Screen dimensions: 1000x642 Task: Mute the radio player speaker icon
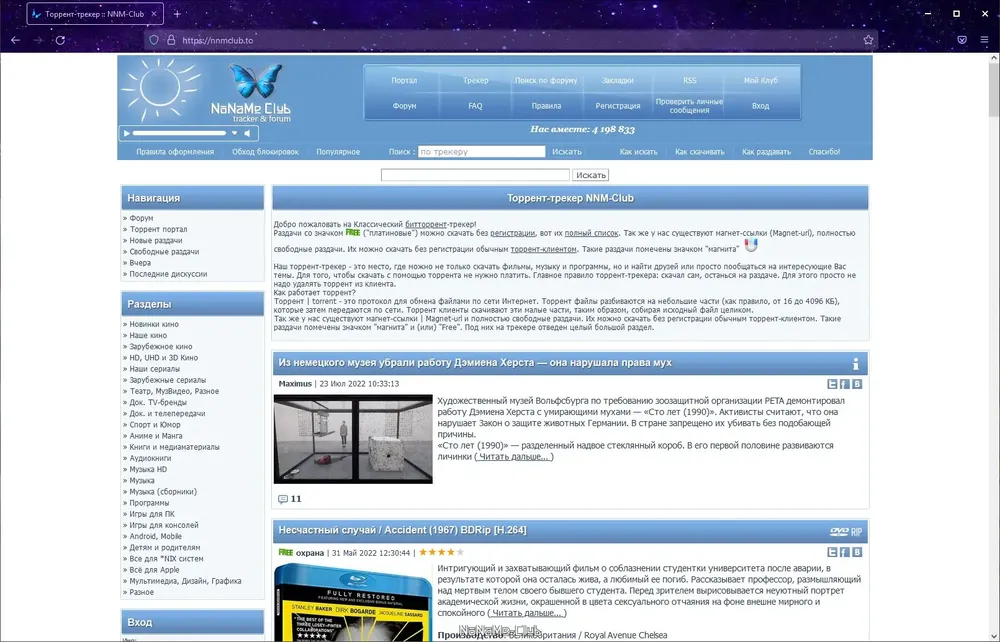247,133
